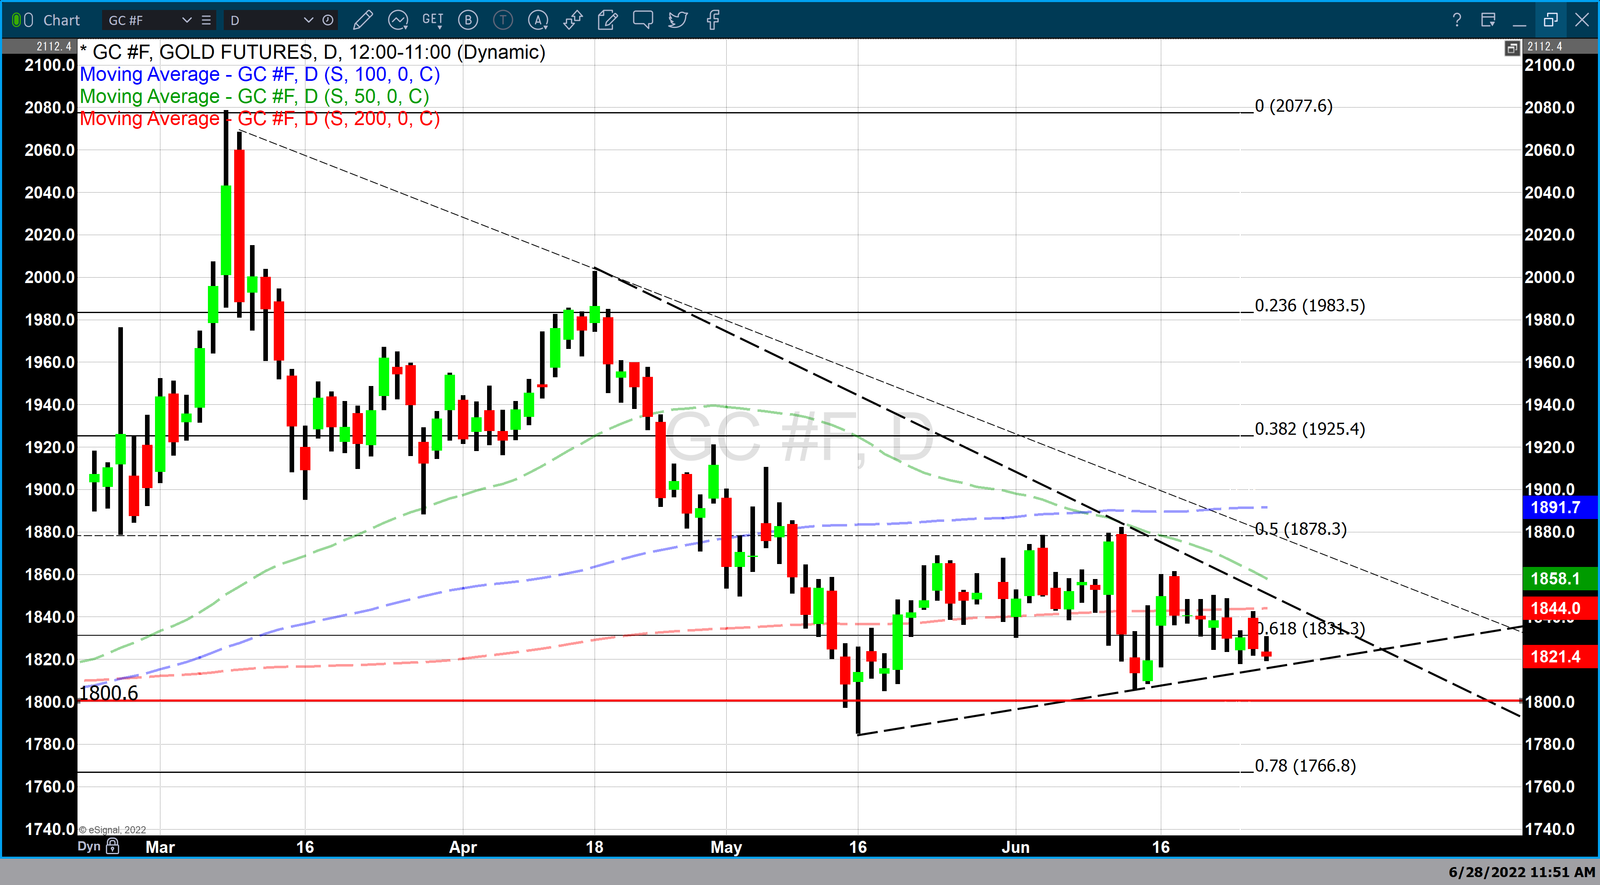The image size is (1600, 885).
Task: Open the window layout dropdown icon
Action: [x=1488, y=20]
